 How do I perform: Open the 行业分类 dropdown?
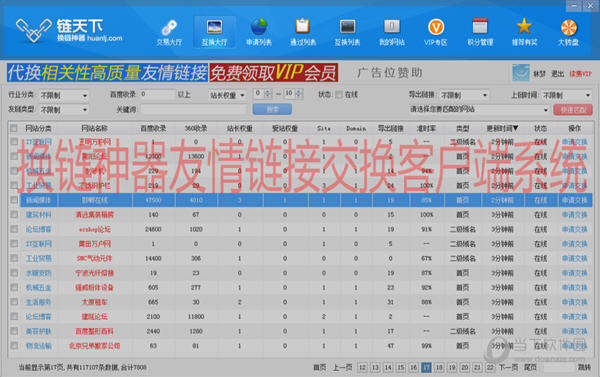64,95
